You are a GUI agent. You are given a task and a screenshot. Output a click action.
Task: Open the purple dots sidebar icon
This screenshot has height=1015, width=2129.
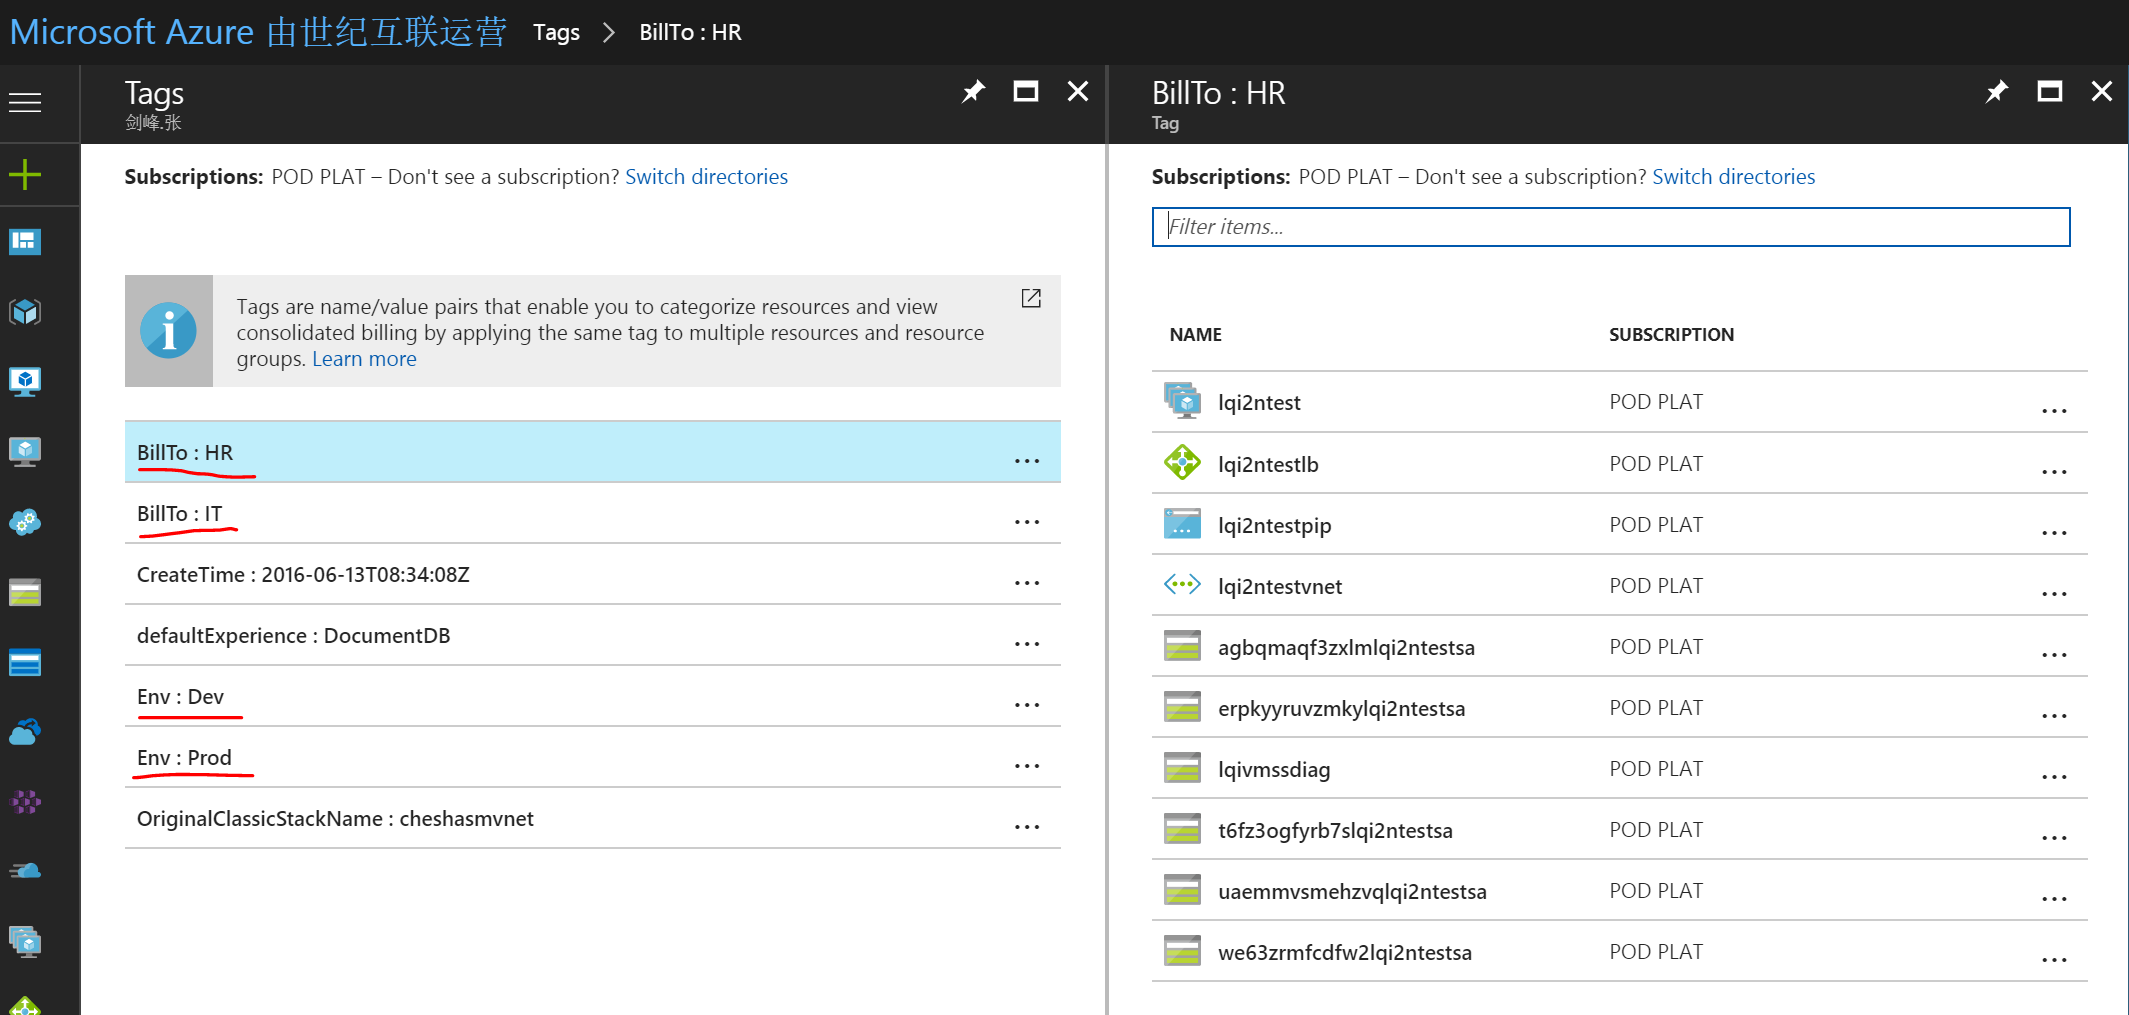[25, 802]
